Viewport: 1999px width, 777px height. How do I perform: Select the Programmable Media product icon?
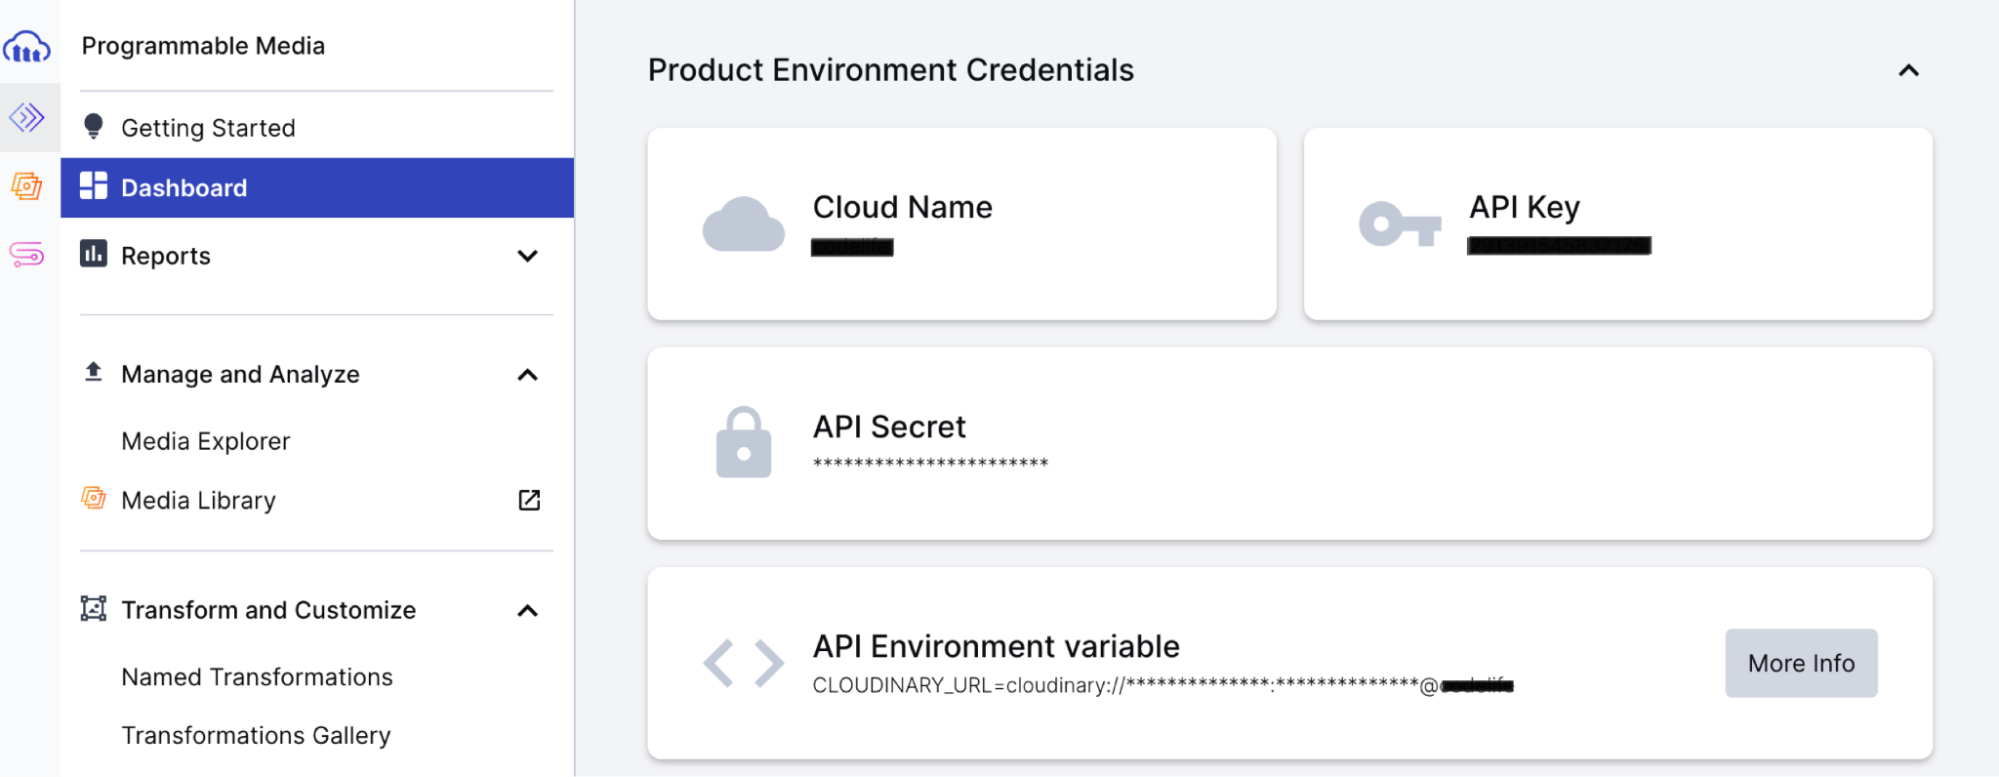click(27, 118)
